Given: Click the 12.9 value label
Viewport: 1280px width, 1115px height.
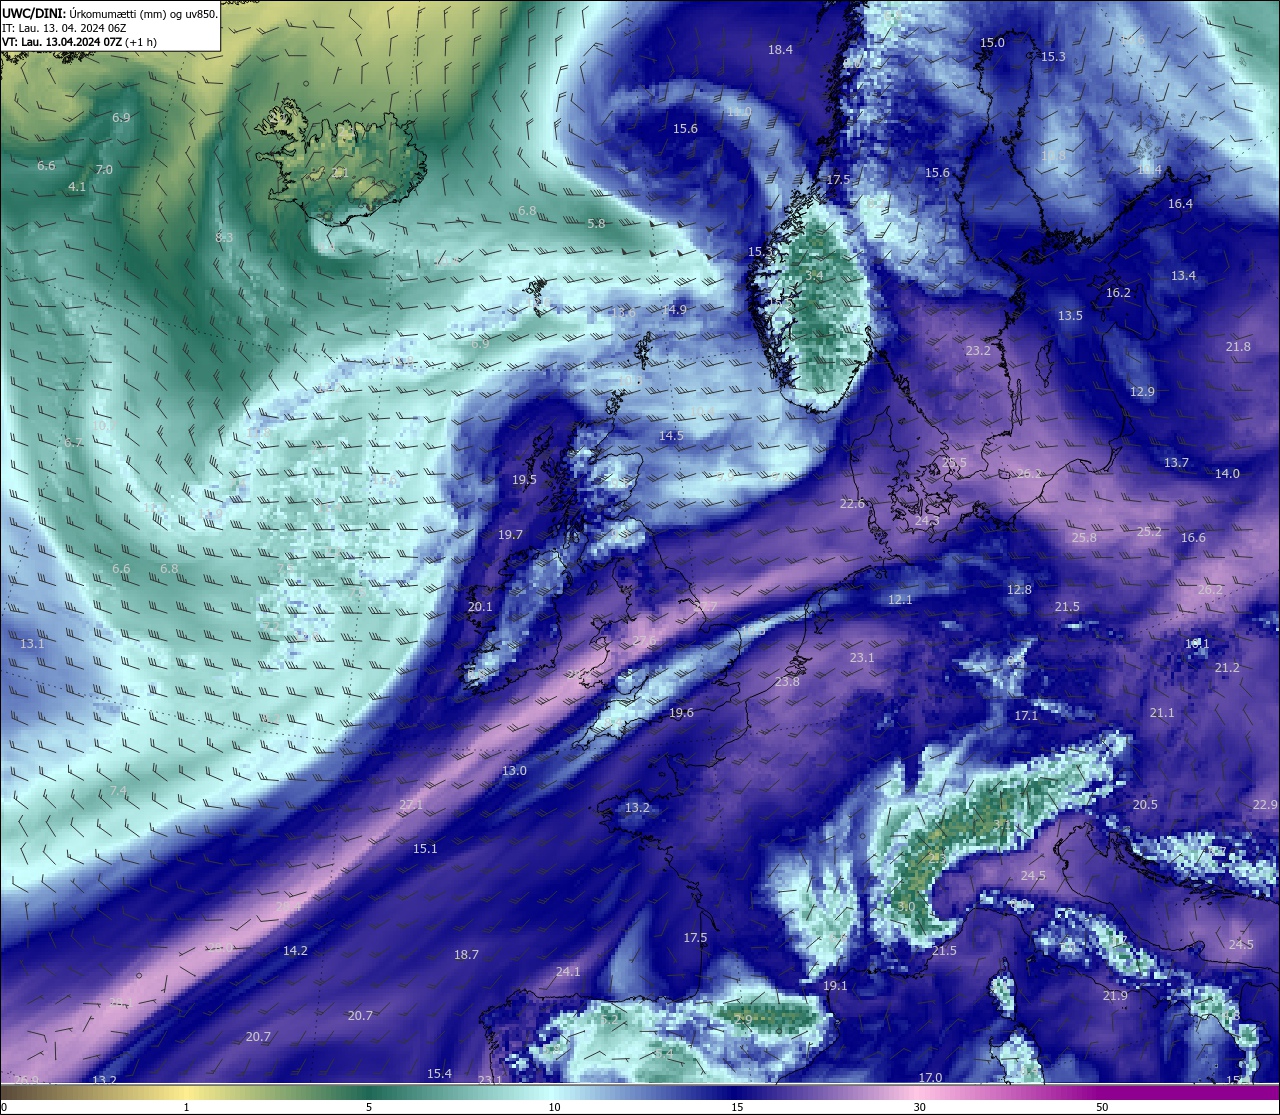Looking at the screenshot, I should 1142,392.
